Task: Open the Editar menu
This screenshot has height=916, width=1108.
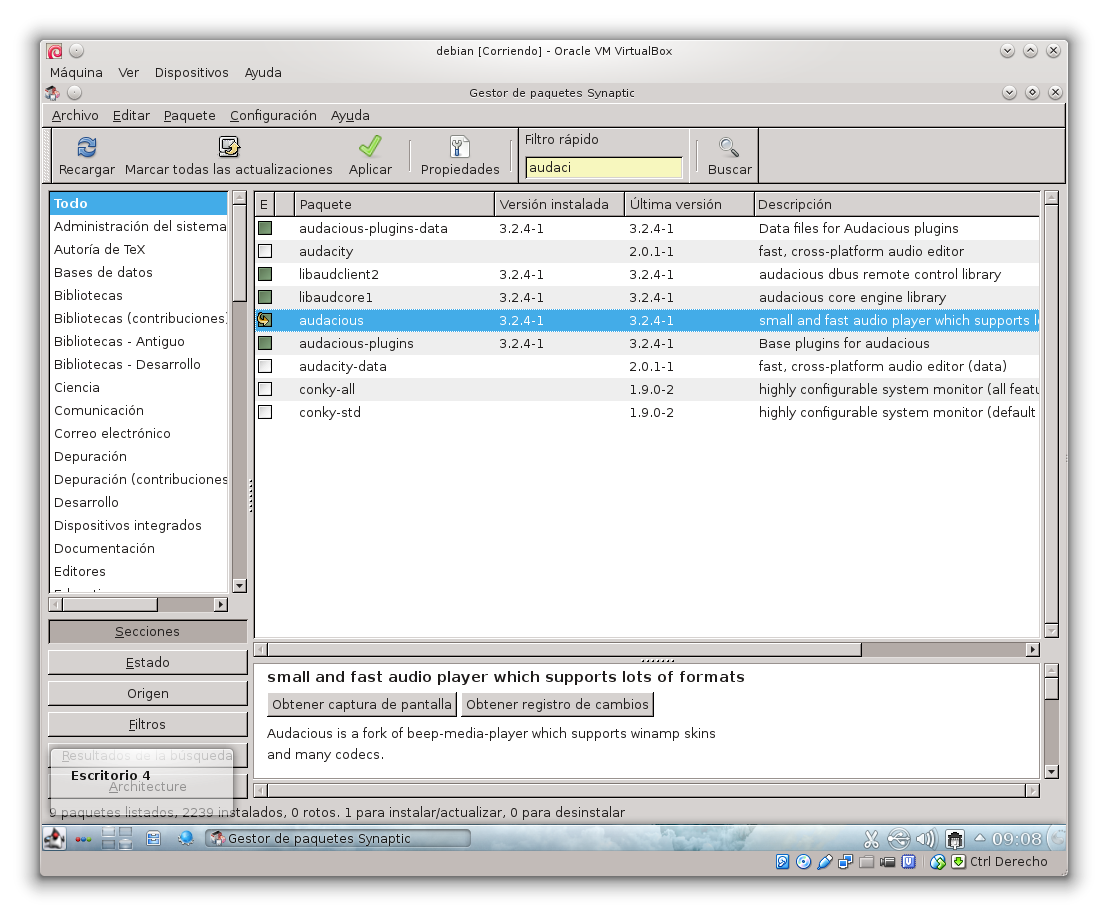Action: (131, 115)
